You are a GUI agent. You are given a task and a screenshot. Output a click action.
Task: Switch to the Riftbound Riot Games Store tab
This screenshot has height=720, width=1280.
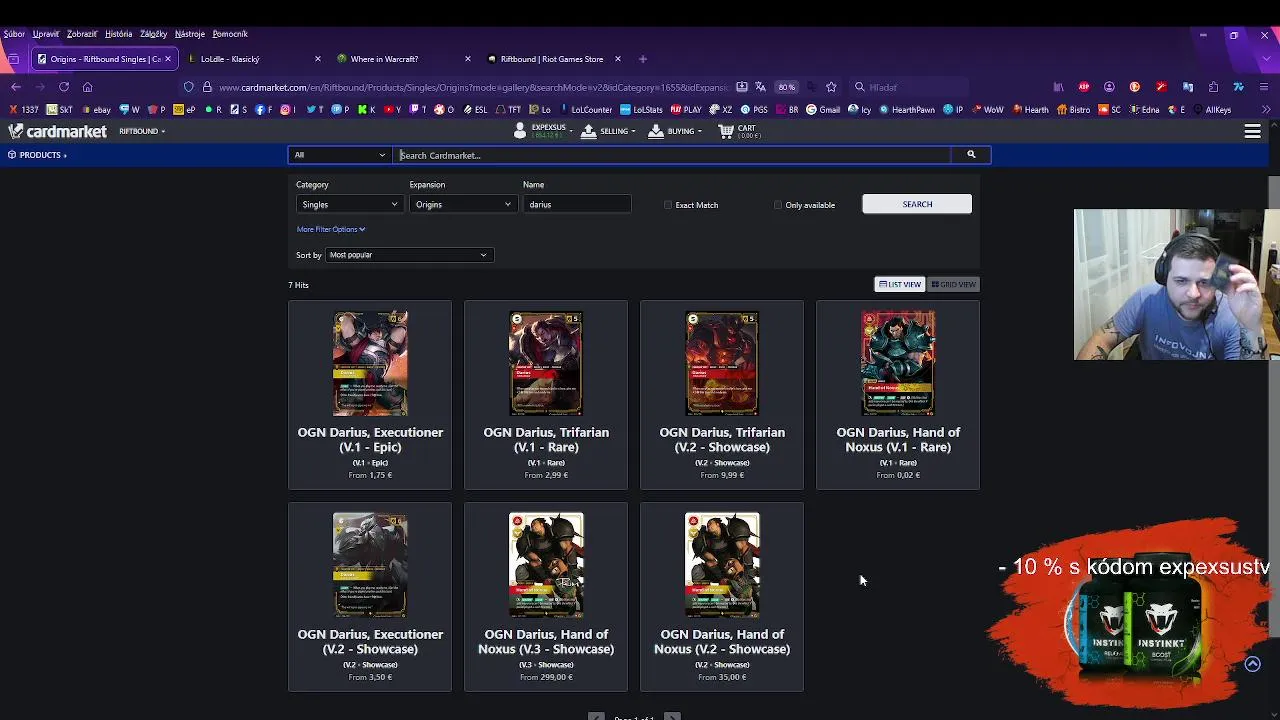tap(553, 59)
